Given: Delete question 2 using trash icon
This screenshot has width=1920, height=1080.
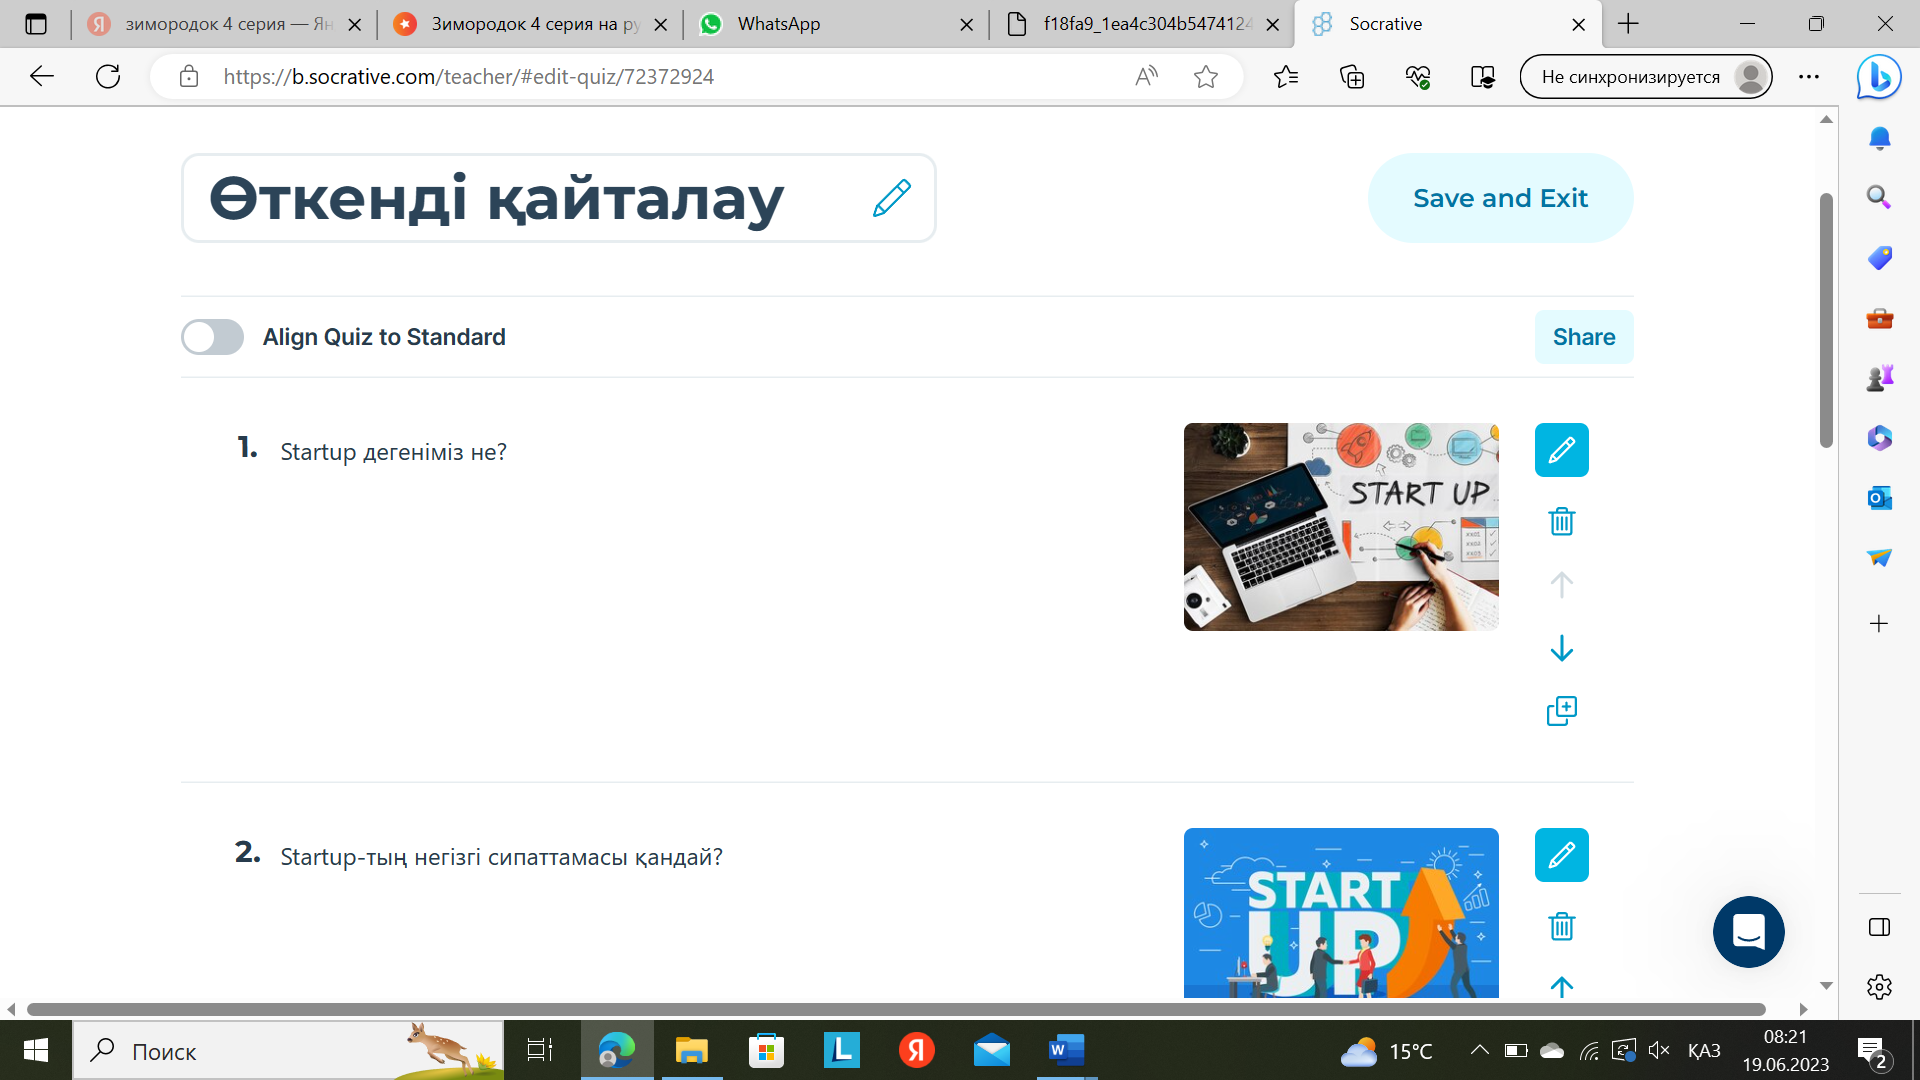Looking at the screenshot, I should point(1561,926).
